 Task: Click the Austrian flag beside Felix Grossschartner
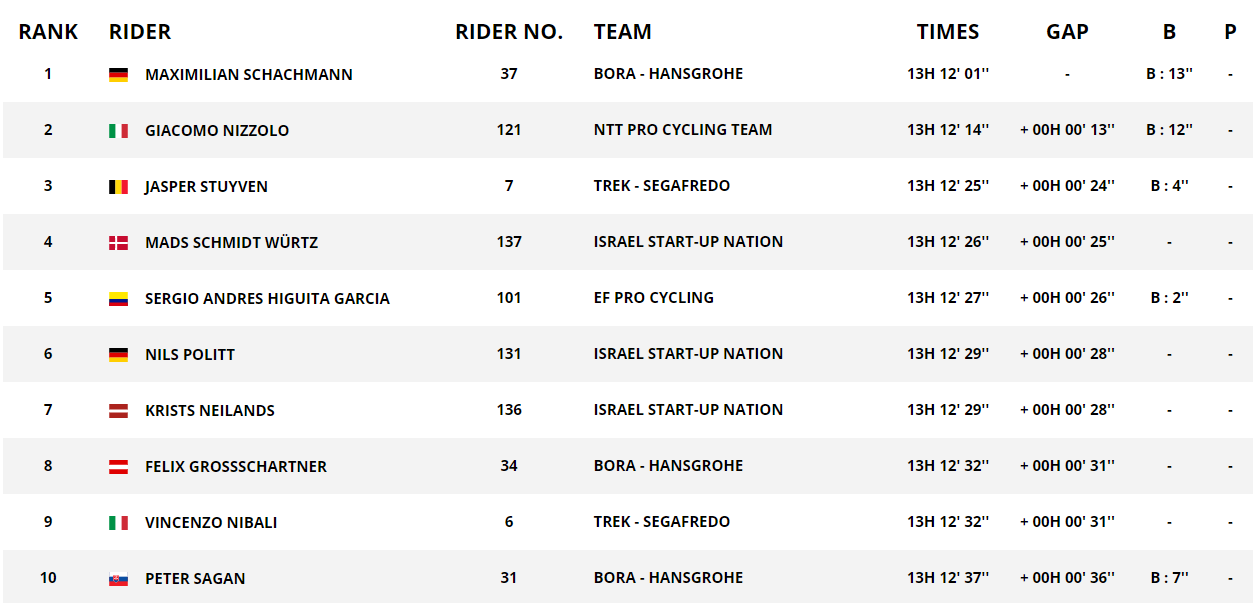(x=118, y=466)
